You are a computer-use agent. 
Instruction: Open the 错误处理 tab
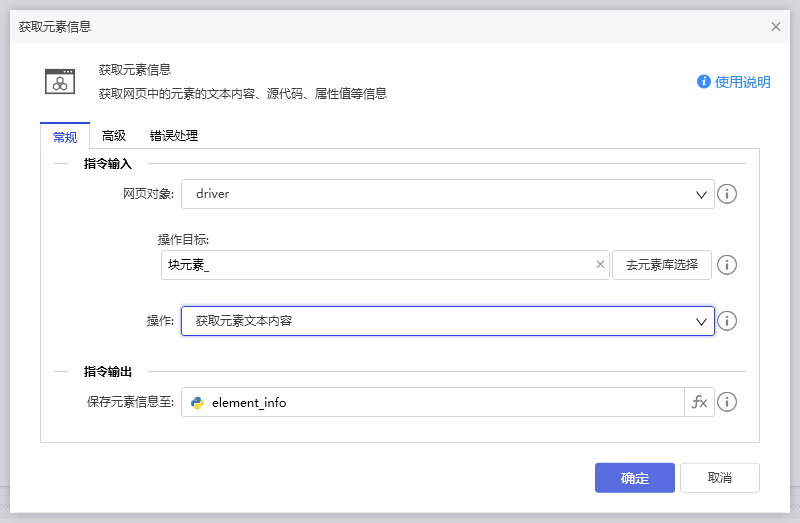pyautogui.click(x=174, y=136)
